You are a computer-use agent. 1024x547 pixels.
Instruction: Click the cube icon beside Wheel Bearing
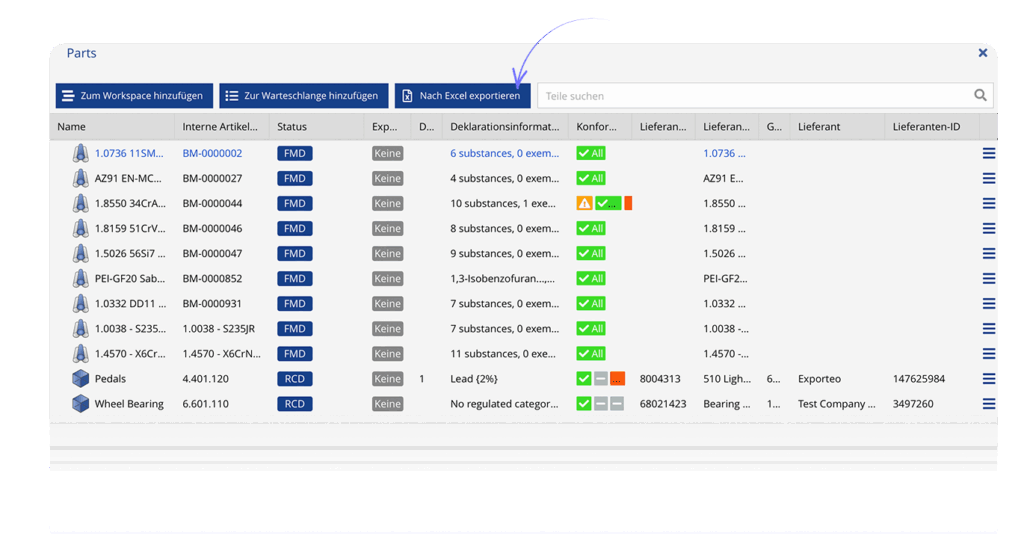[x=80, y=404]
